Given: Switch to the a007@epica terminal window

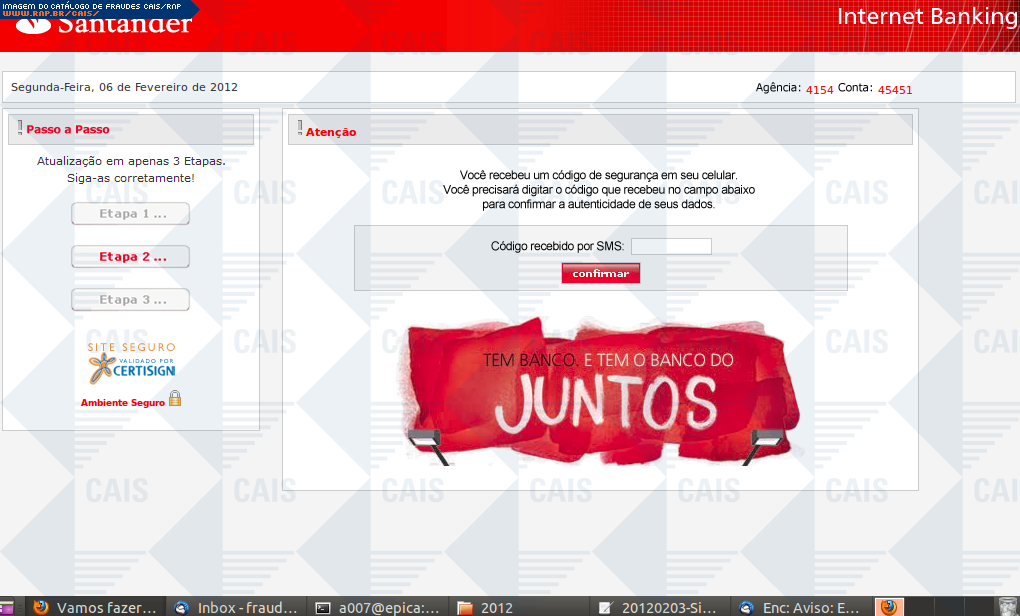Looking at the screenshot, I should [x=376, y=607].
